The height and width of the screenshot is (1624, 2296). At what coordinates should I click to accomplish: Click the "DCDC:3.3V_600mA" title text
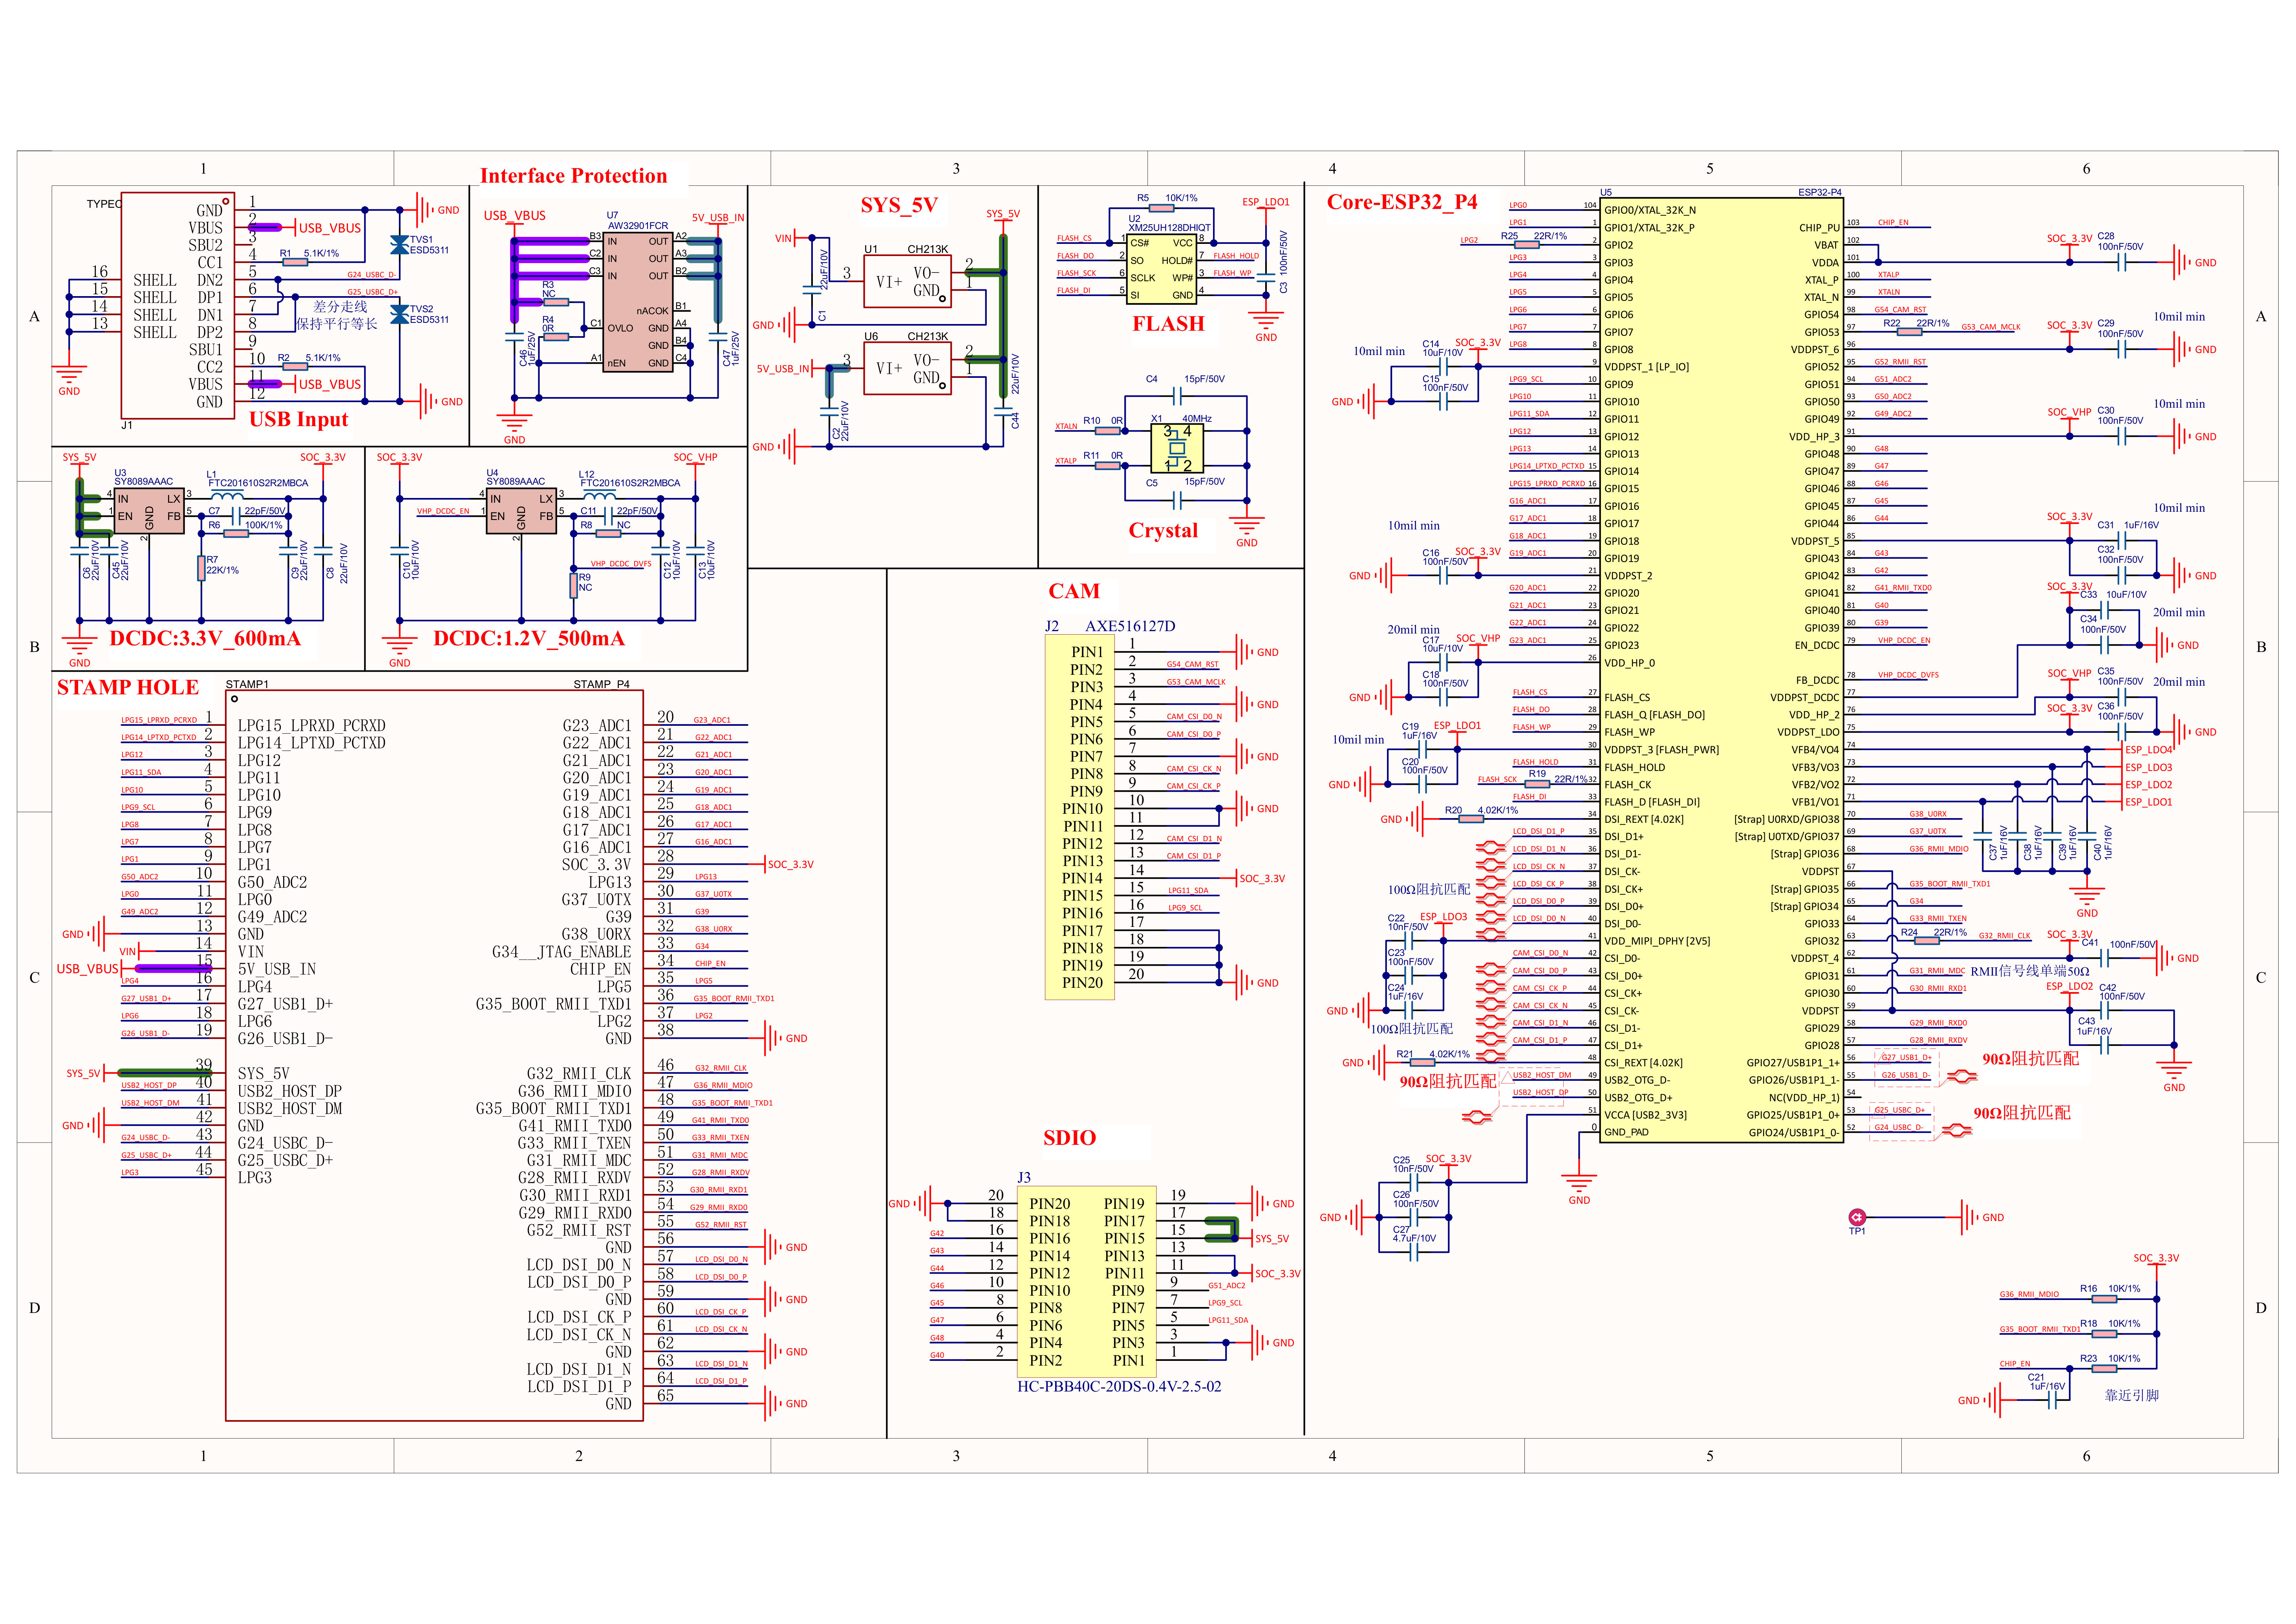coord(204,638)
